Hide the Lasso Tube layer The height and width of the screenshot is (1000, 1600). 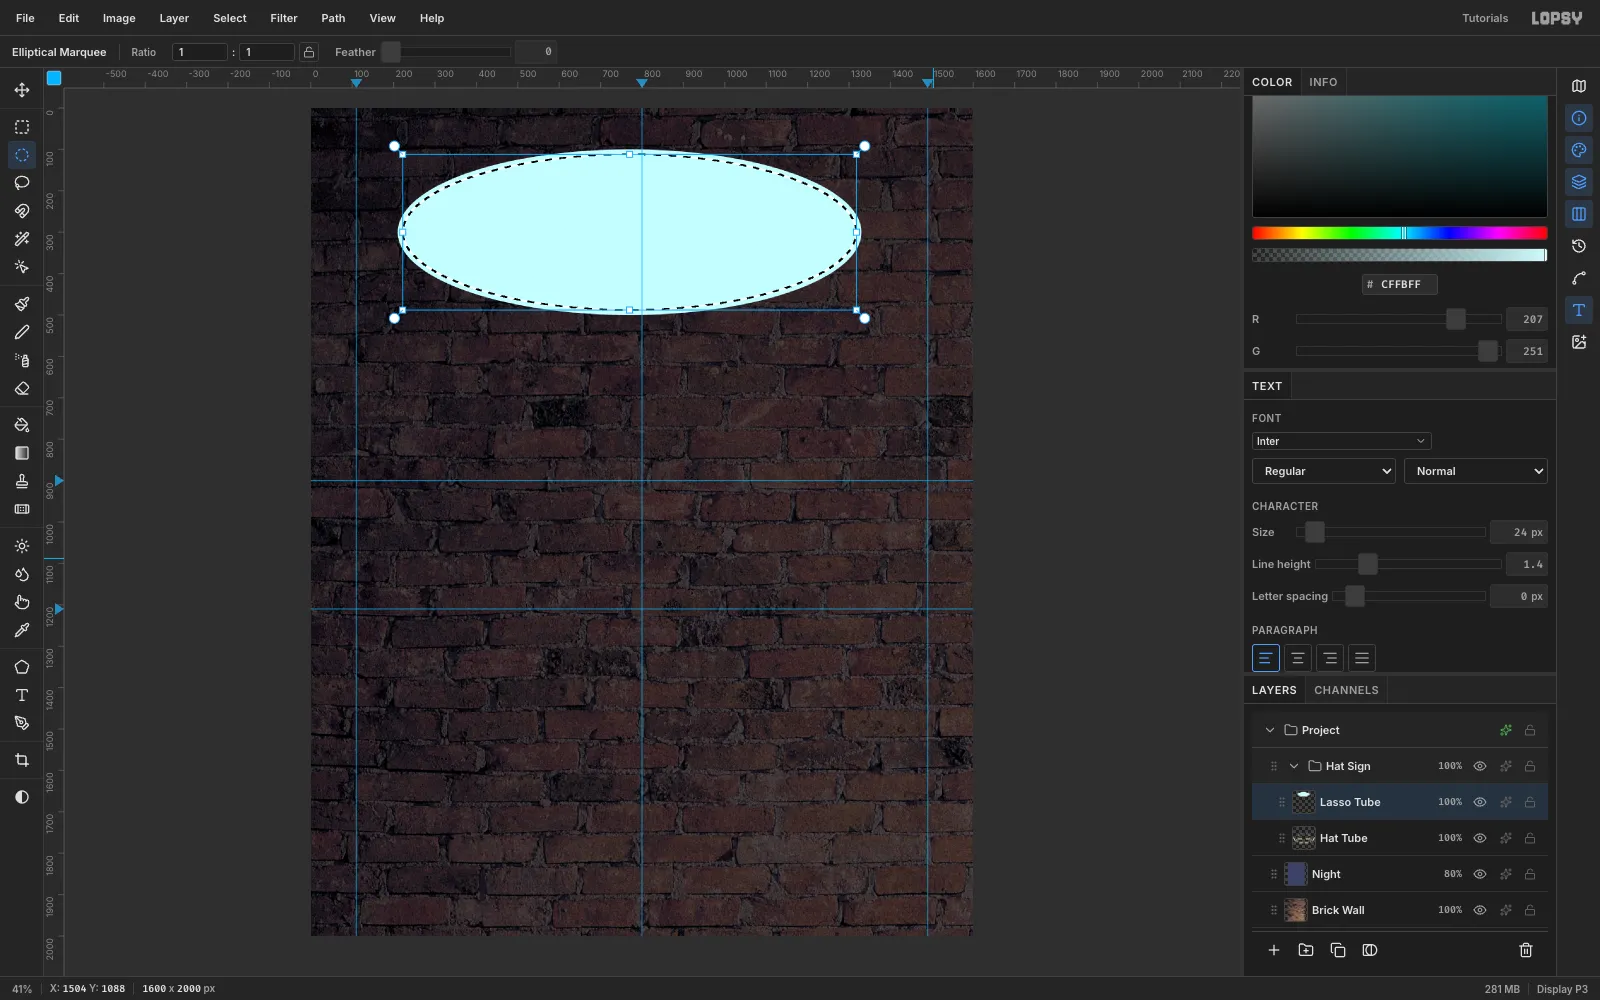pyautogui.click(x=1480, y=802)
